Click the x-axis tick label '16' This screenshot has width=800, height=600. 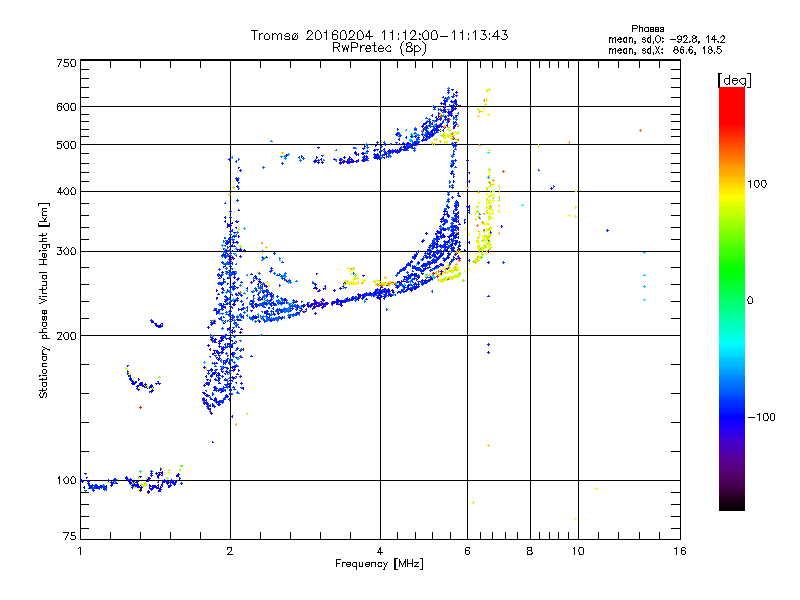(x=680, y=551)
